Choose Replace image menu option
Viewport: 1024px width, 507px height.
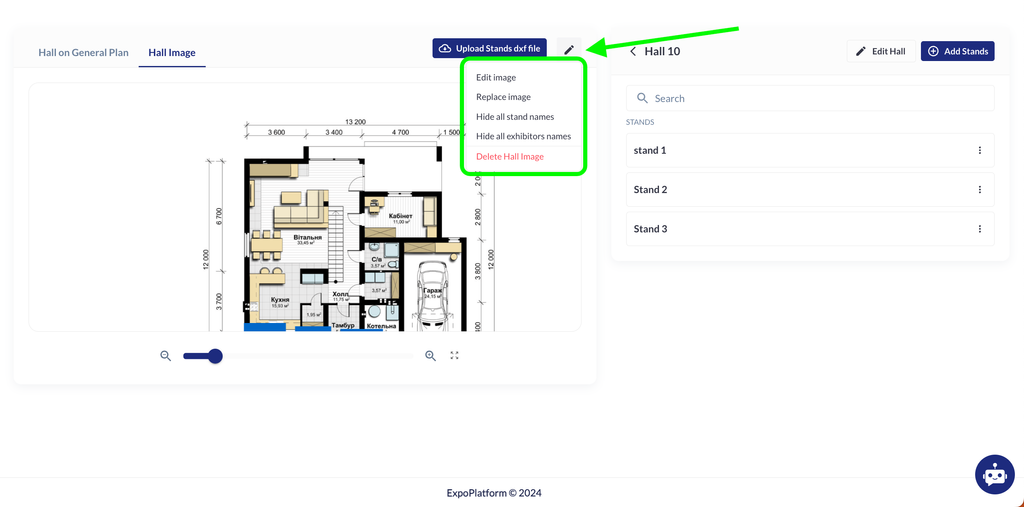pyautogui.click(x=503, y=97)
